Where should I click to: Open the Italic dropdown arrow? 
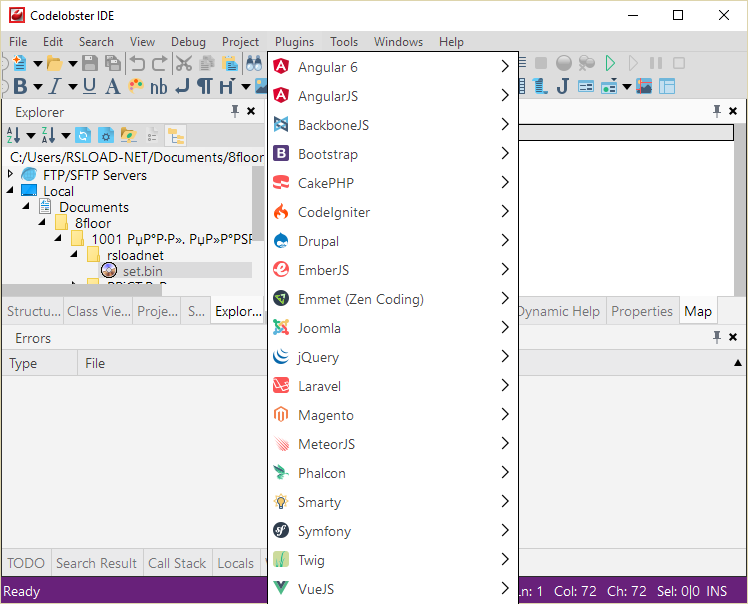(73, 87)
